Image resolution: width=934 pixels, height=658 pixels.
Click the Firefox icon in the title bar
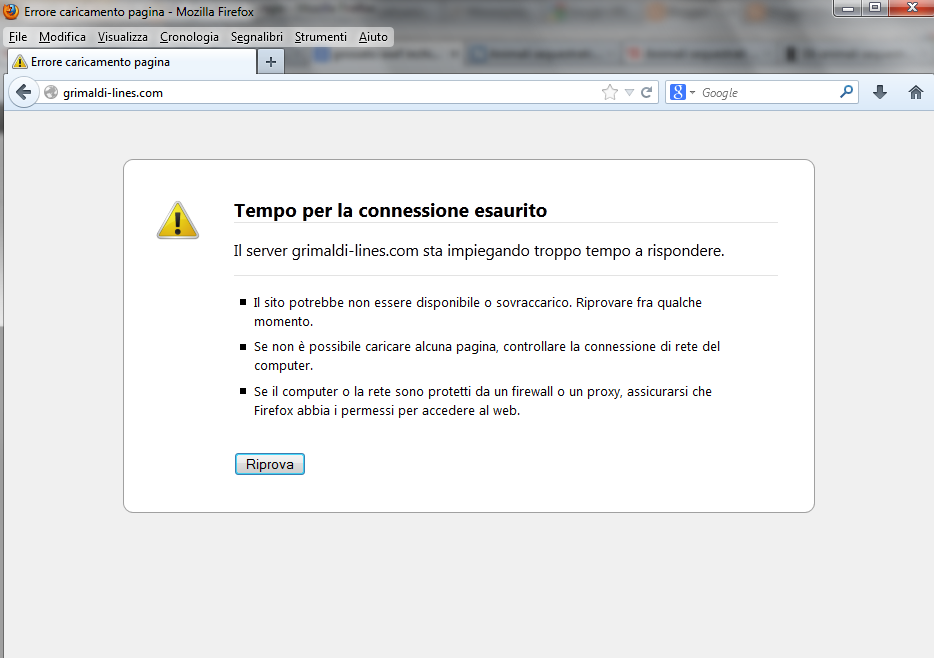point(11,11)
